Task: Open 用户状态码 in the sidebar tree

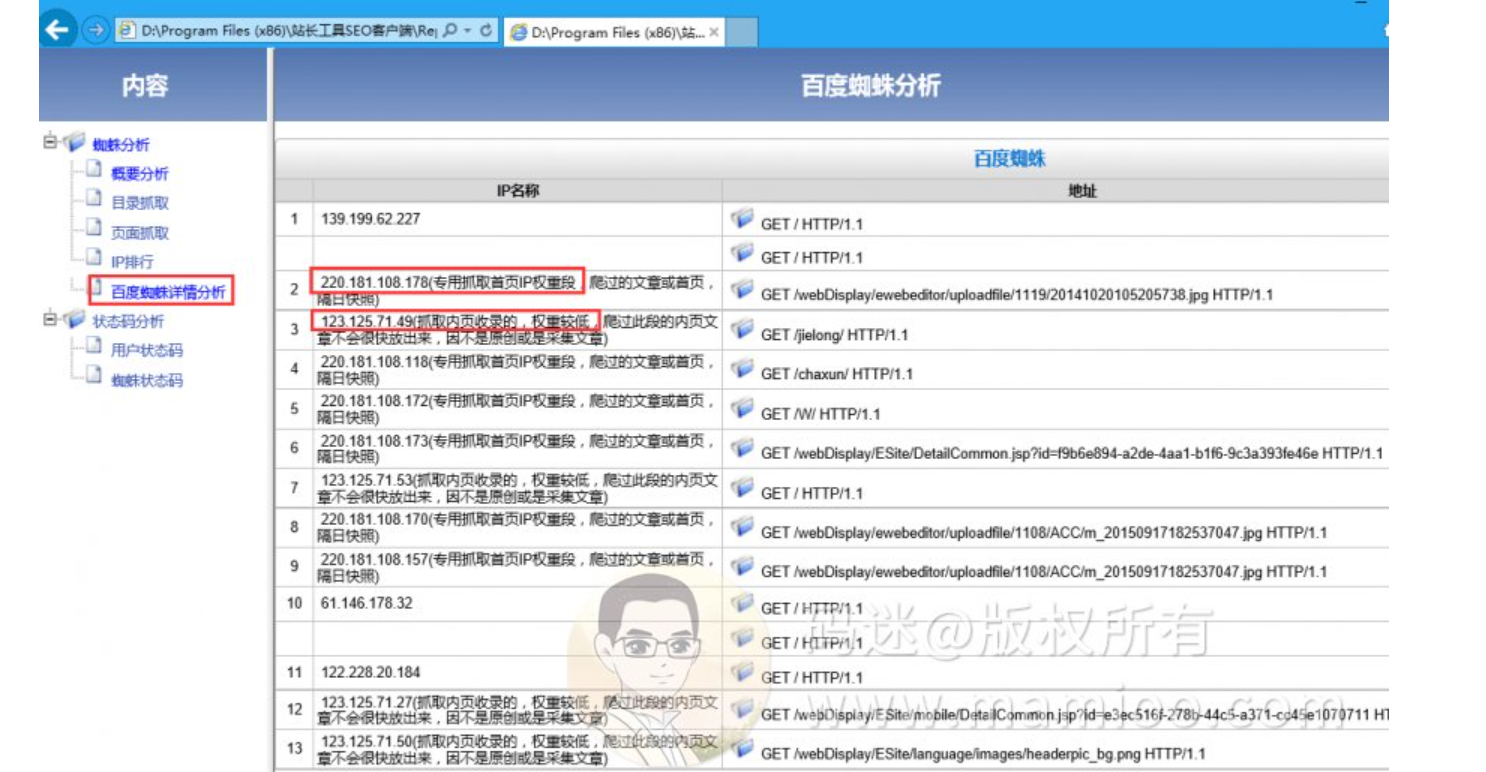Action: [147, 350]
